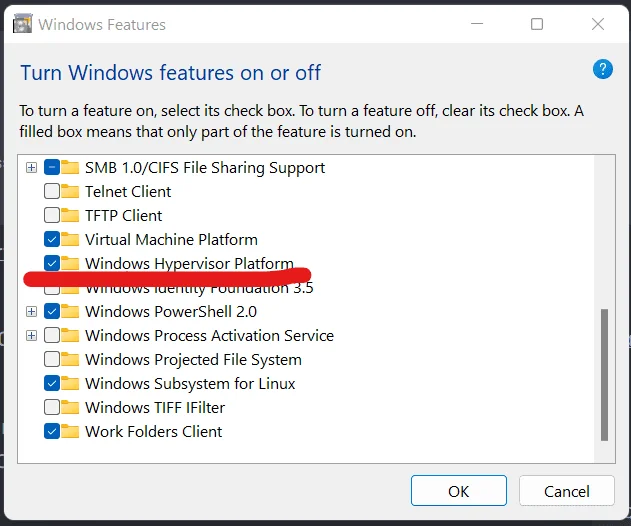
Task: Enable the Telnet Client checkbox
Action: tap(52, 191)
